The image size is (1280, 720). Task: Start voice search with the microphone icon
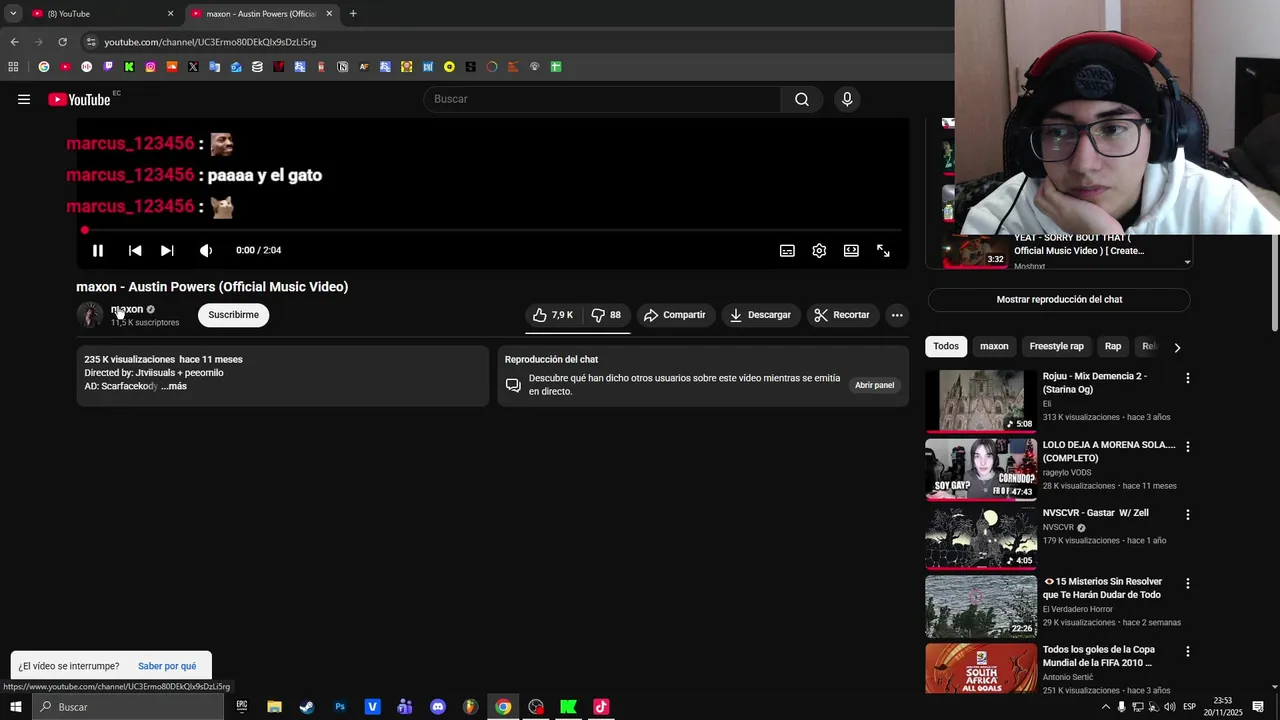click(847, 99)
